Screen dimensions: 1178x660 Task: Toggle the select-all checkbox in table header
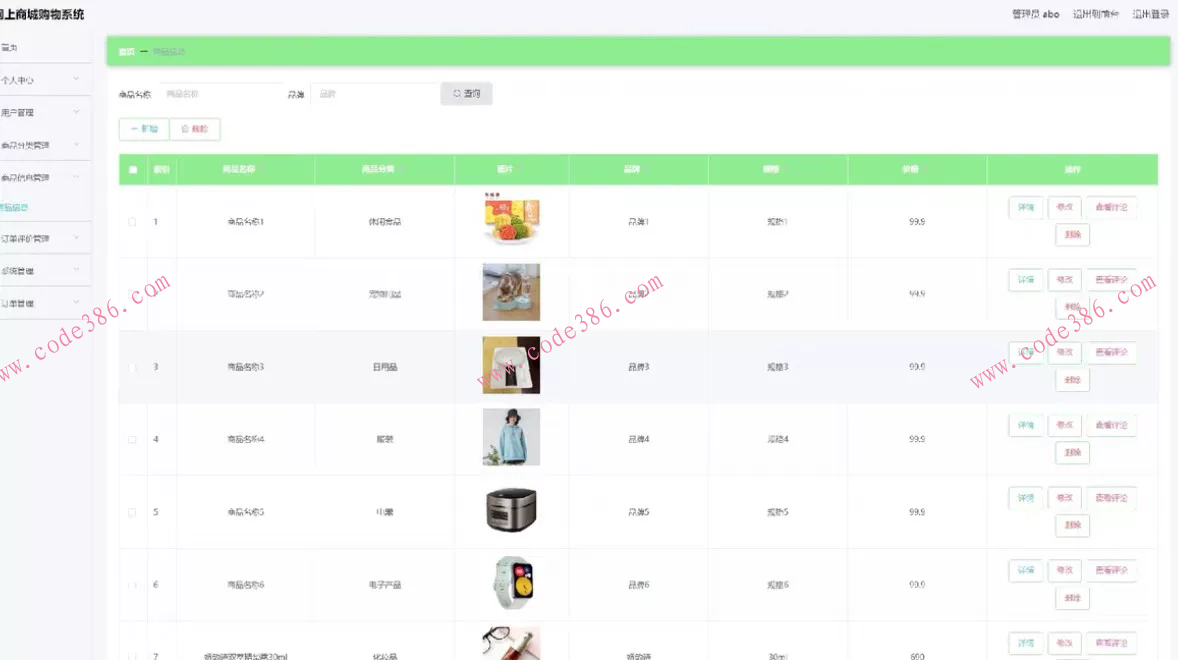click(133, 170)
